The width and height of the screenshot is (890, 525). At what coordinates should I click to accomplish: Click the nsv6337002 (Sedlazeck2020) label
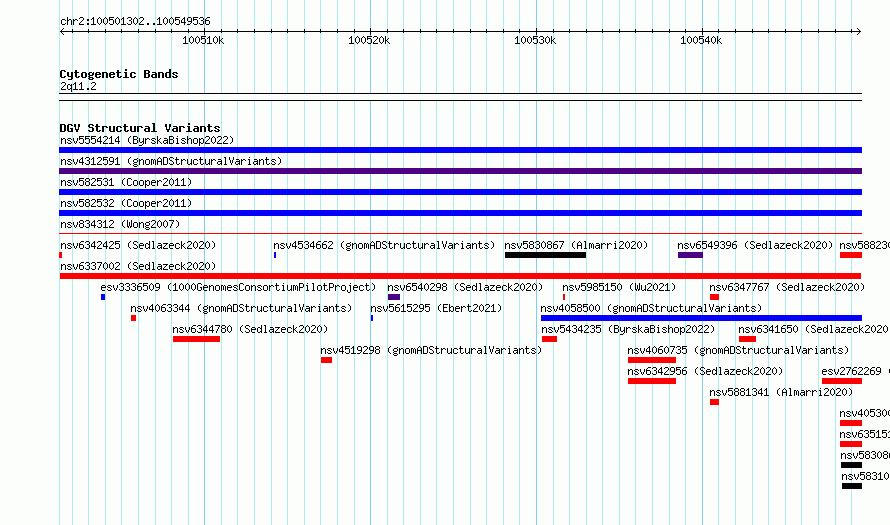[138, 266]
